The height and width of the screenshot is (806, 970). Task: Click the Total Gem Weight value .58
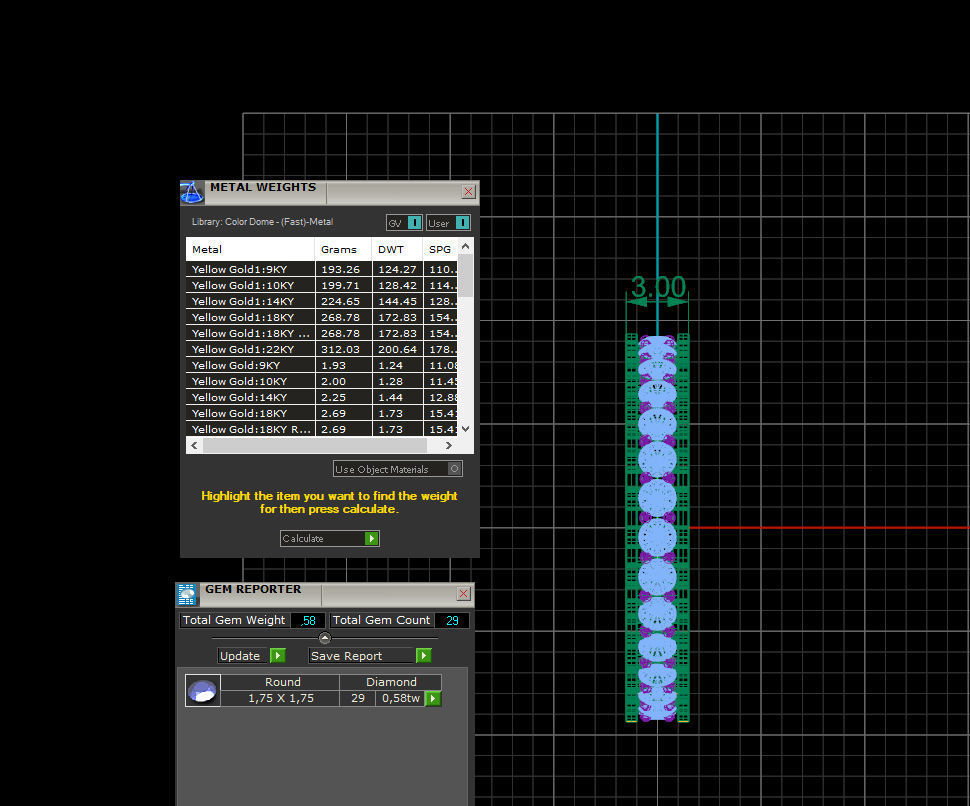(308, 620)
